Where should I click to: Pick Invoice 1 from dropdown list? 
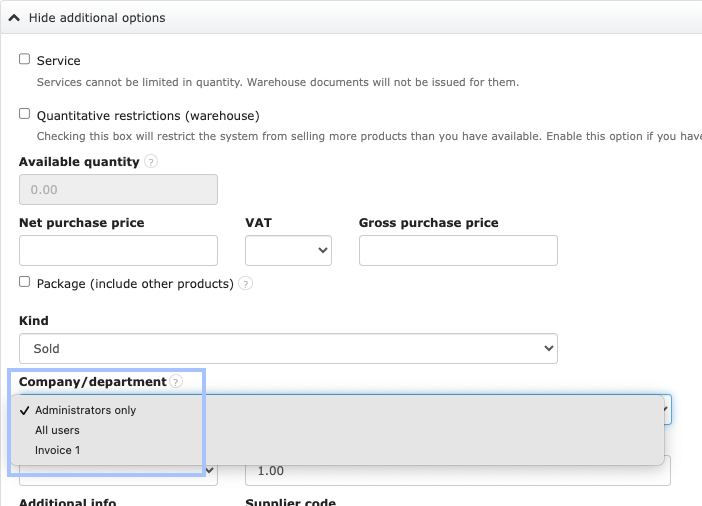57,450
